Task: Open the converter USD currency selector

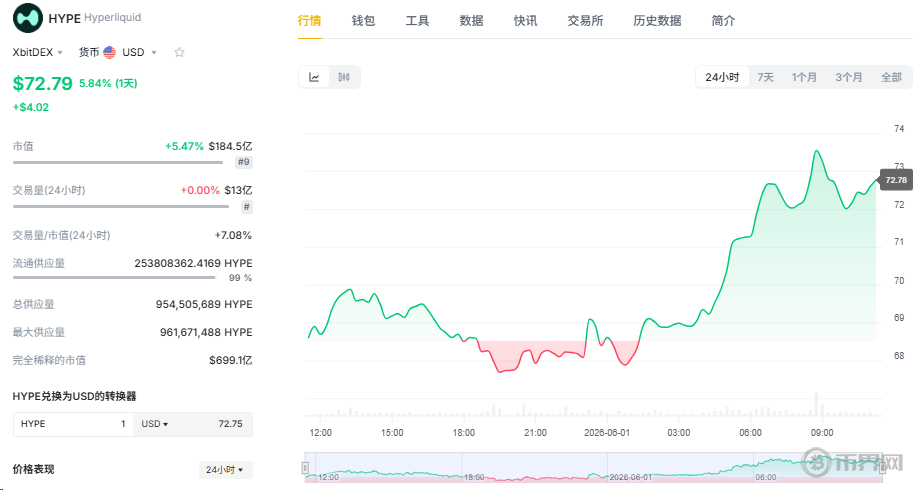Action: [x=154, y=424]
